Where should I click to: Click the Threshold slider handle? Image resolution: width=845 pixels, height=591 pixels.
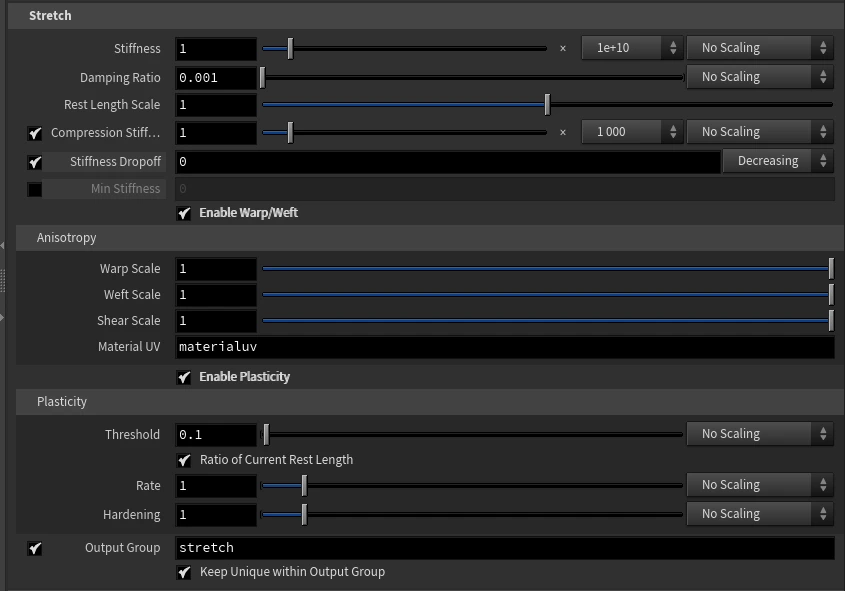(266, 434)
